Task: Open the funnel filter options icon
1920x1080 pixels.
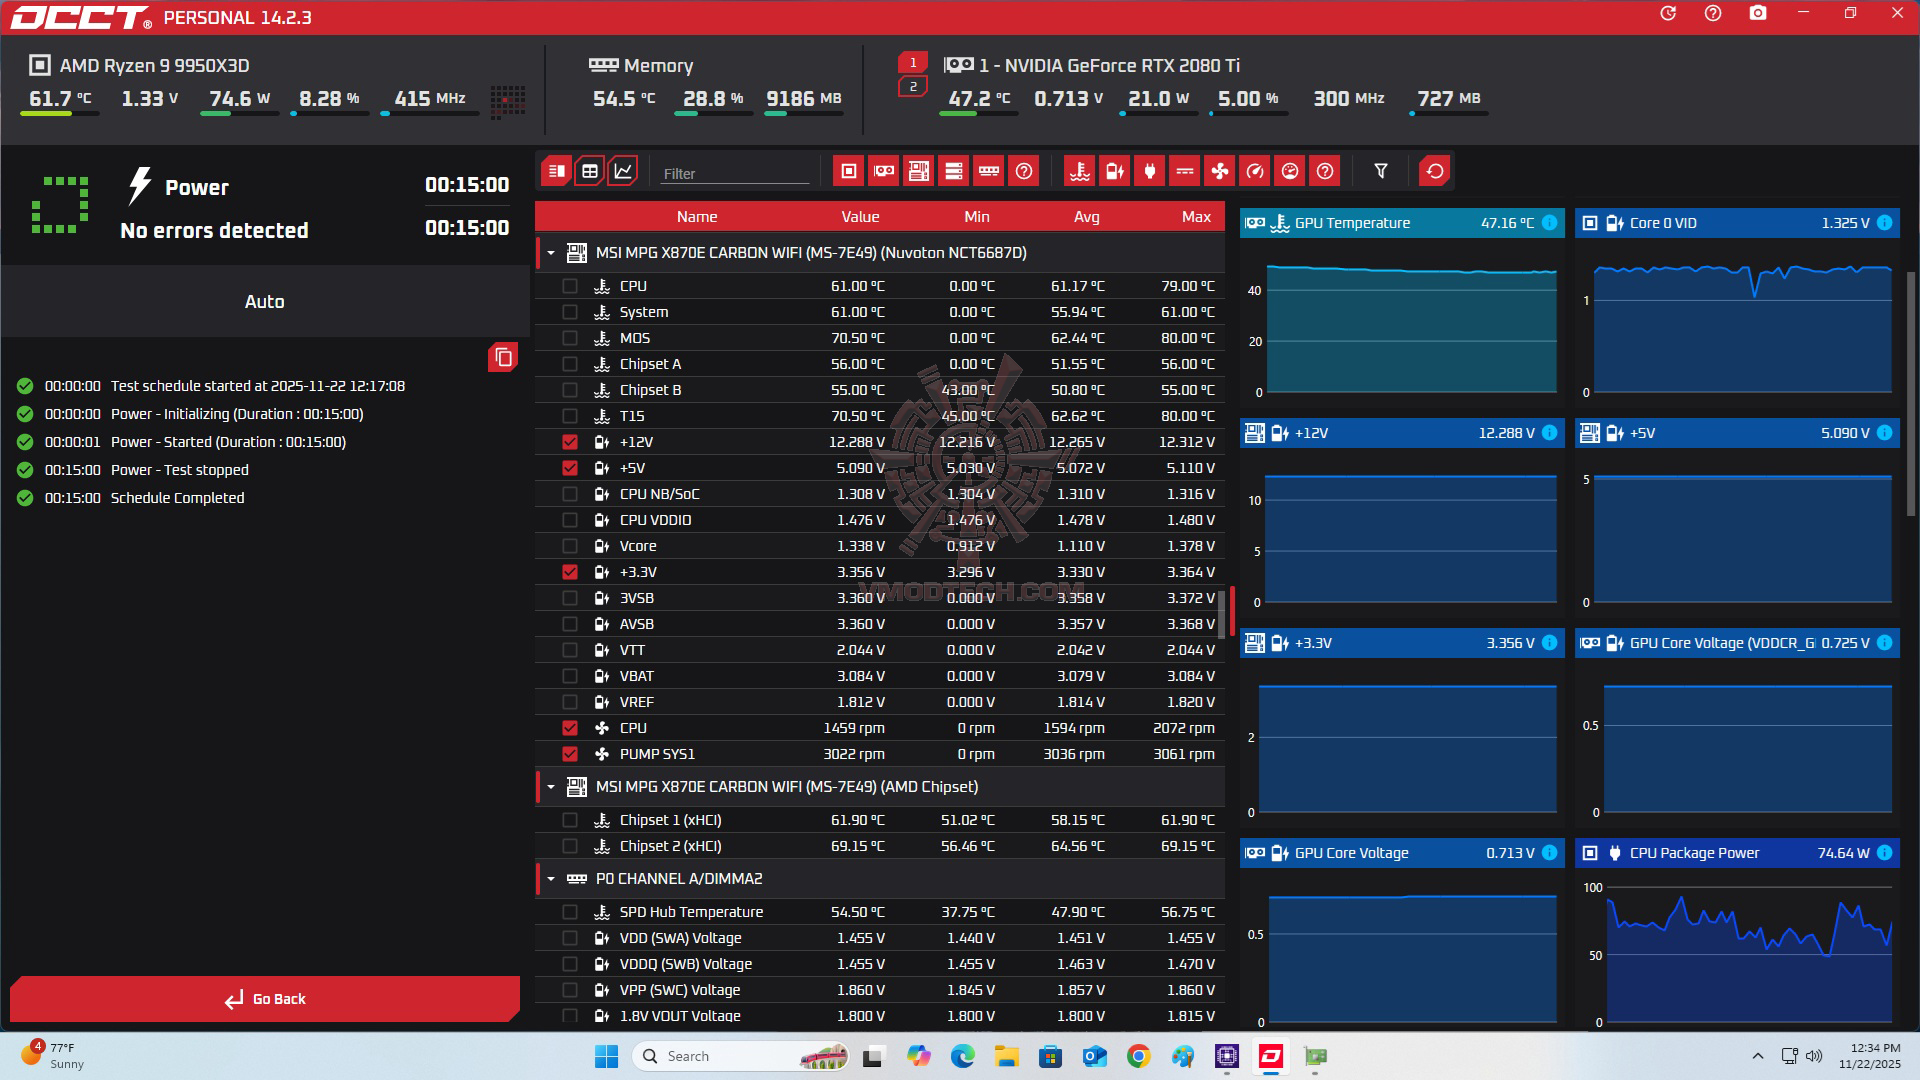Action: 1381,171
